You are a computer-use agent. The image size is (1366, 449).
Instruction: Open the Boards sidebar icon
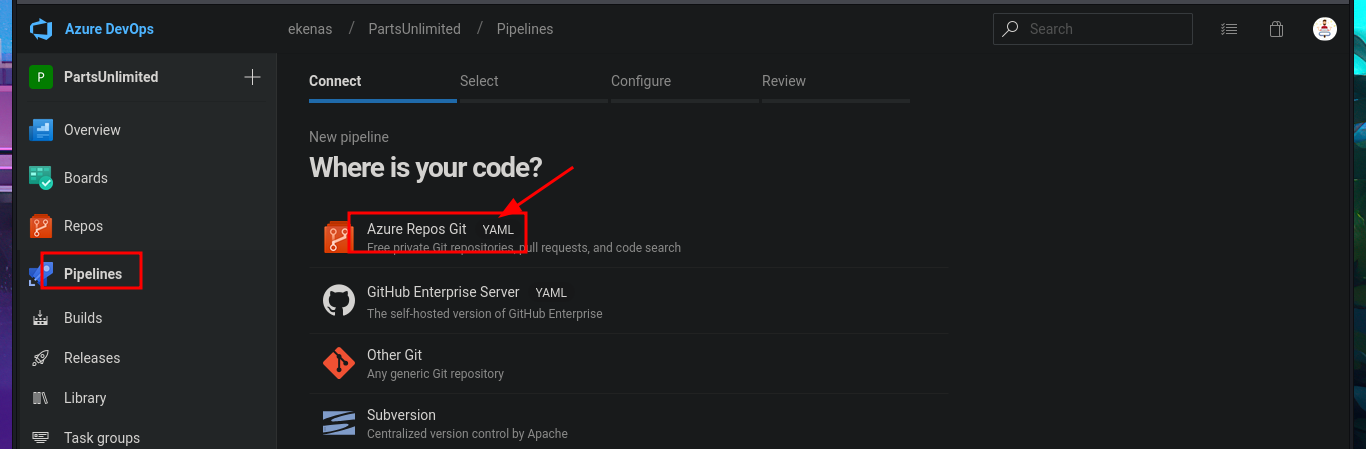point(41,178)
